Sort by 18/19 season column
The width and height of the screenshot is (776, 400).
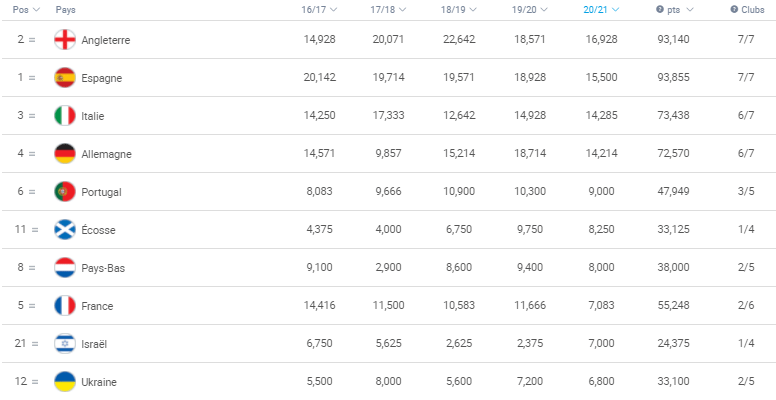coord(459,9)
